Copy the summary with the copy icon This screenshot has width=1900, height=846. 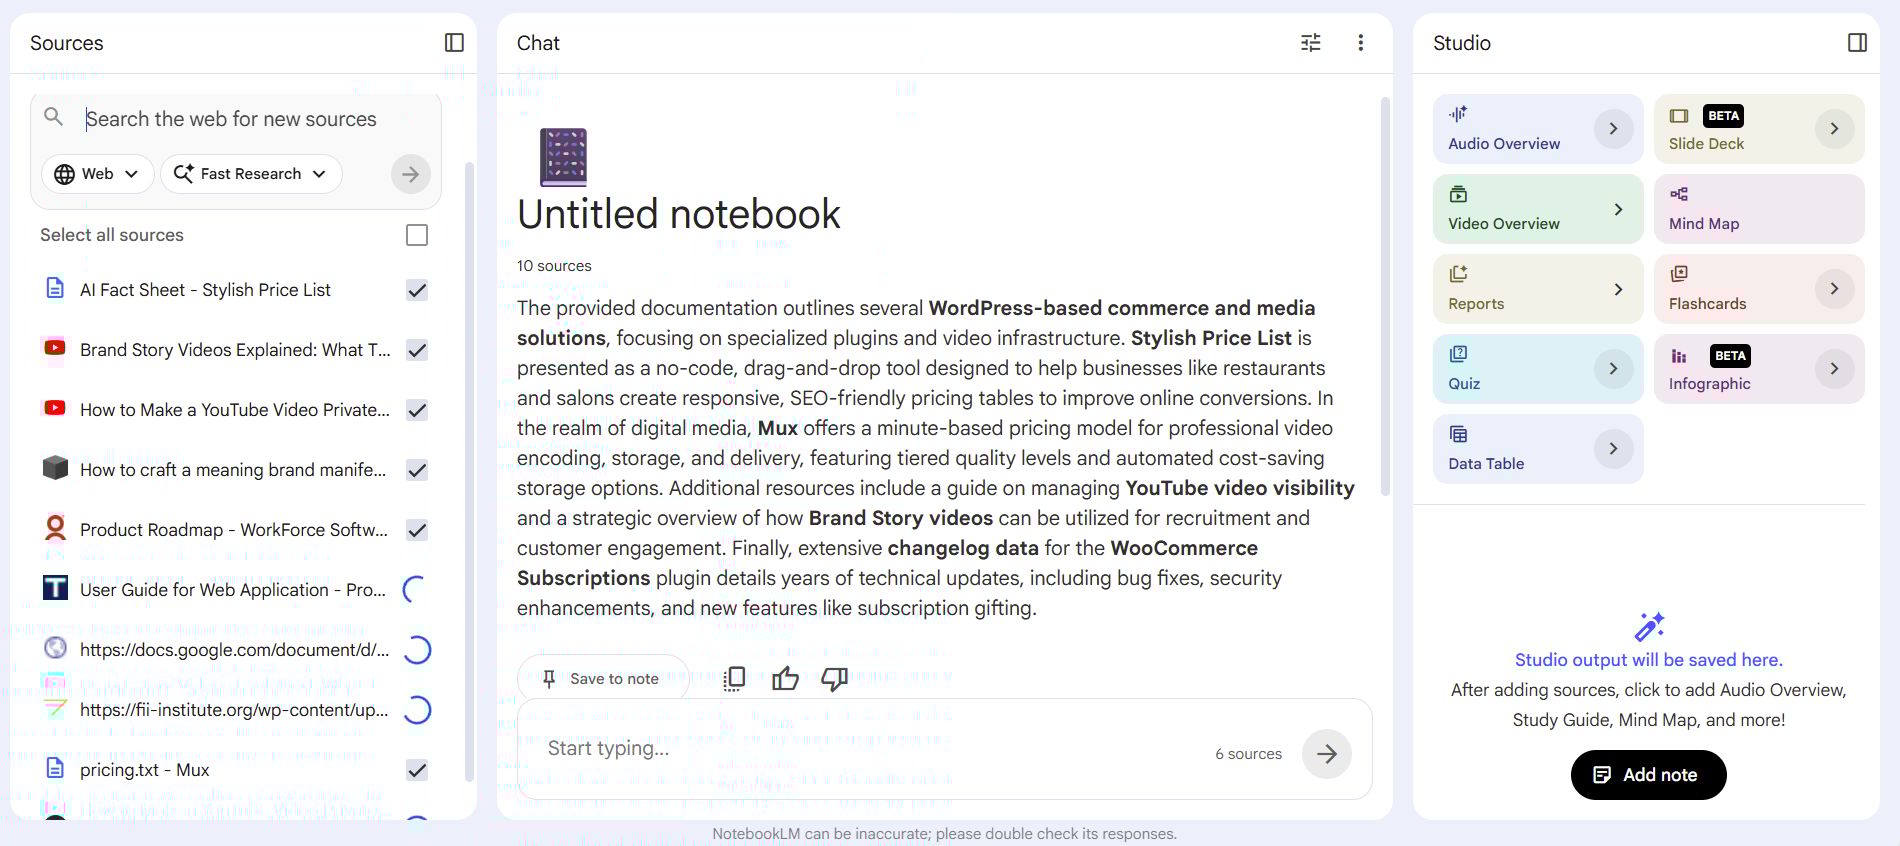[734, 679]
